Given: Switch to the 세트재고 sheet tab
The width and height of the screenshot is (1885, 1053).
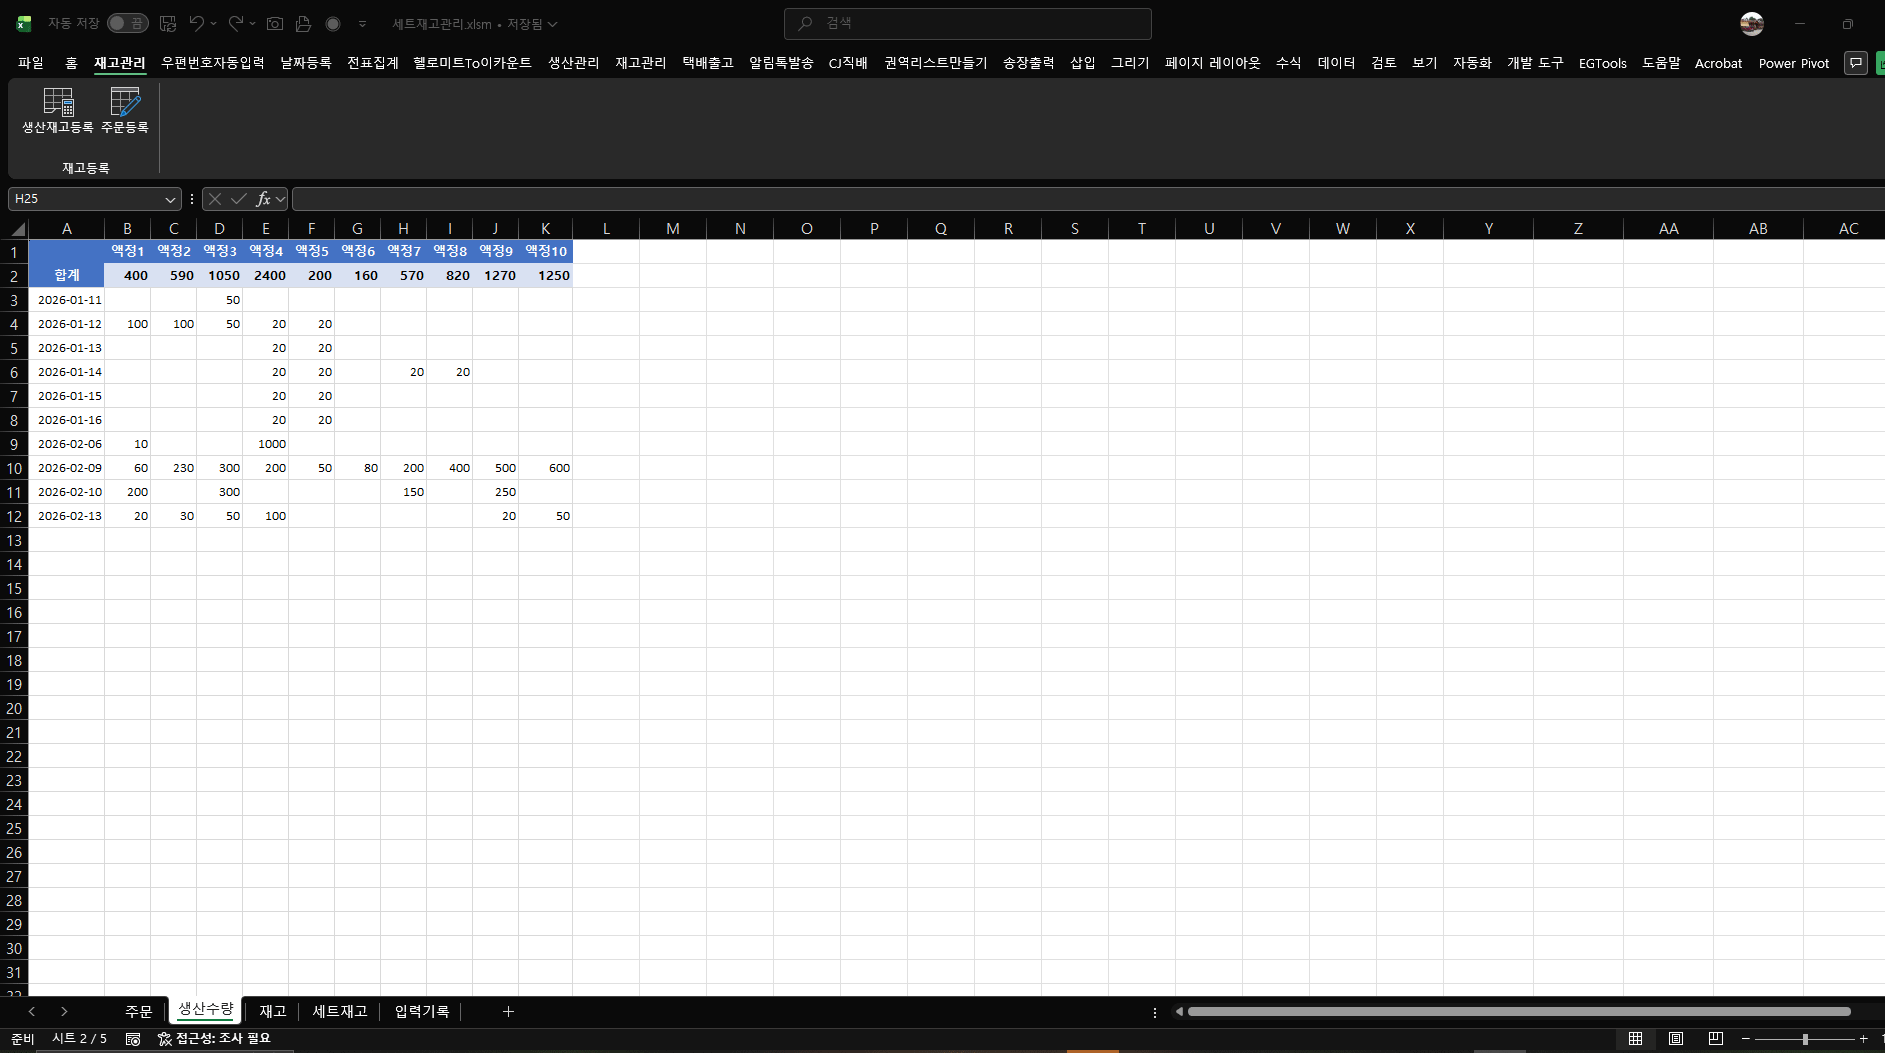Looking at the screenshot, I should (340, 1012).
